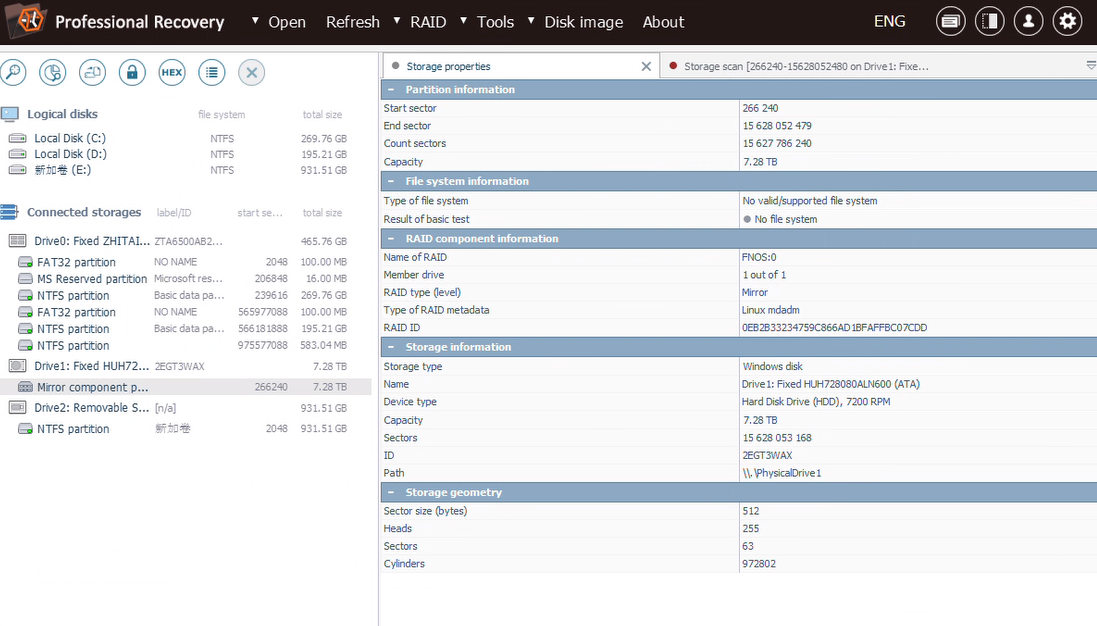The width and height of the screenshot is (1097, 626).
Task: Collapse the Storage information section
Action: click(391, 347)
